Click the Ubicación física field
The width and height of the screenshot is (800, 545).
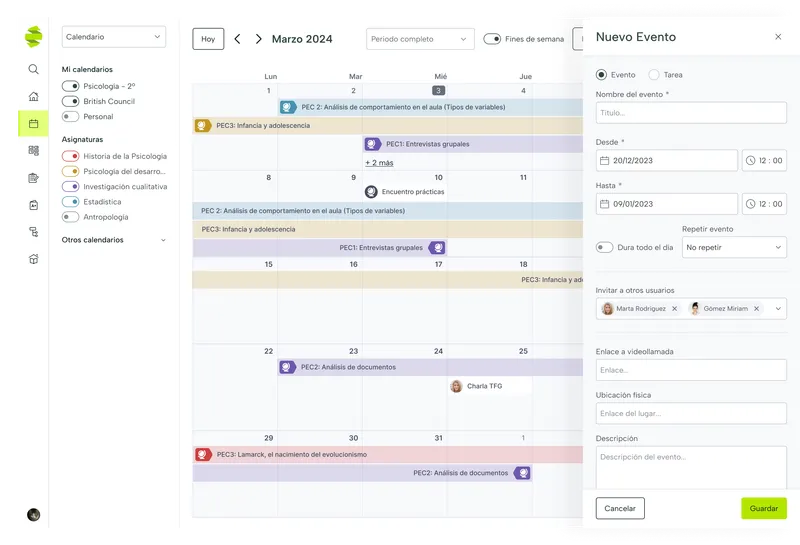pos(691,413)
